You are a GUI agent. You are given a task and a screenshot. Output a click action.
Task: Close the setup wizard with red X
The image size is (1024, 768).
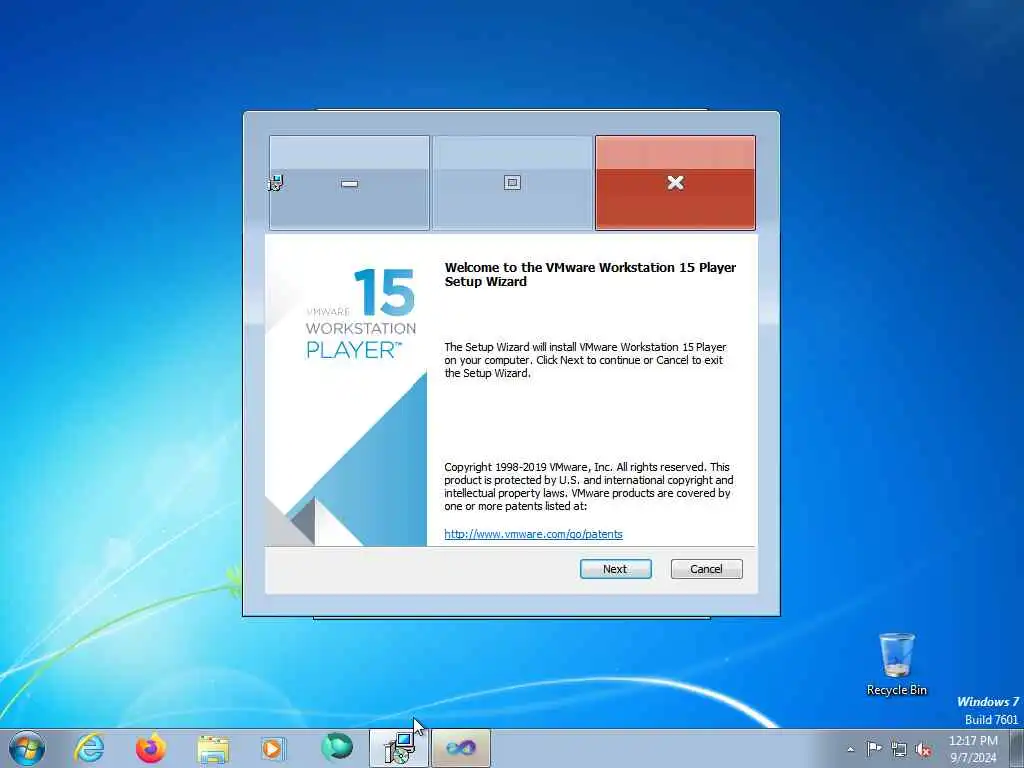pyautogui.click(x=675, y=183)
